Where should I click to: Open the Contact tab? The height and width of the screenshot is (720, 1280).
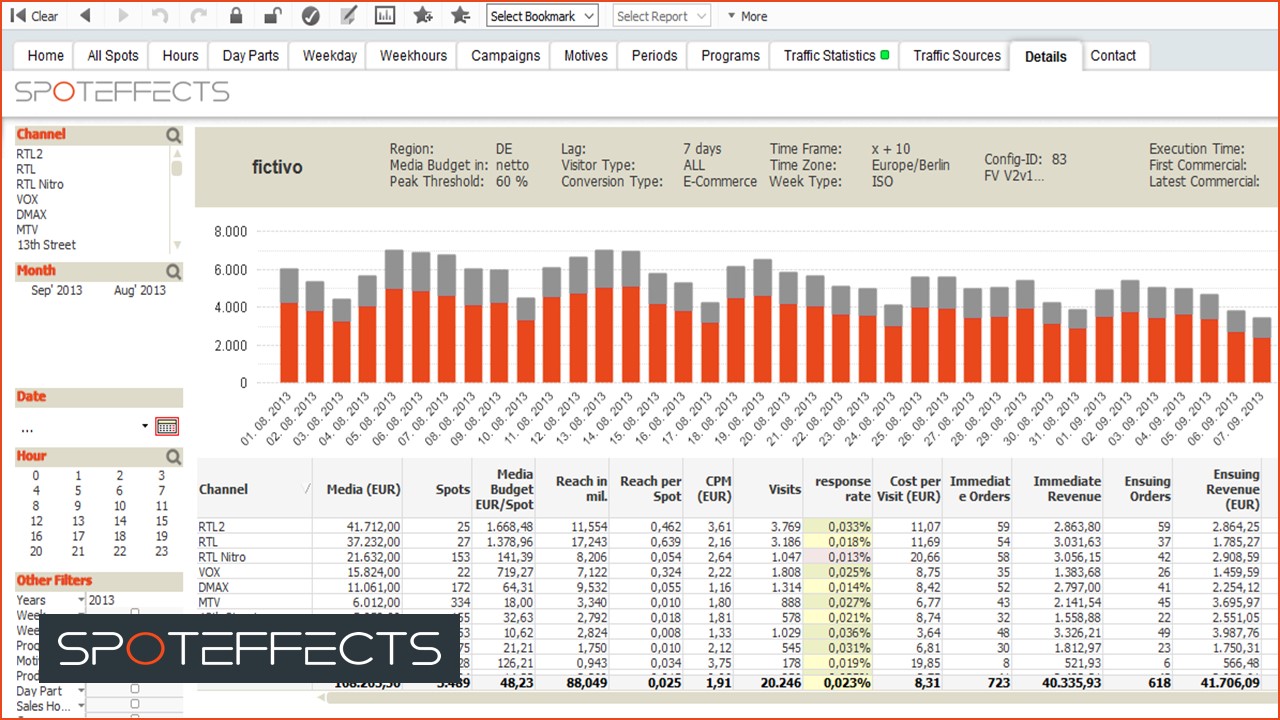click(1113, 56)
